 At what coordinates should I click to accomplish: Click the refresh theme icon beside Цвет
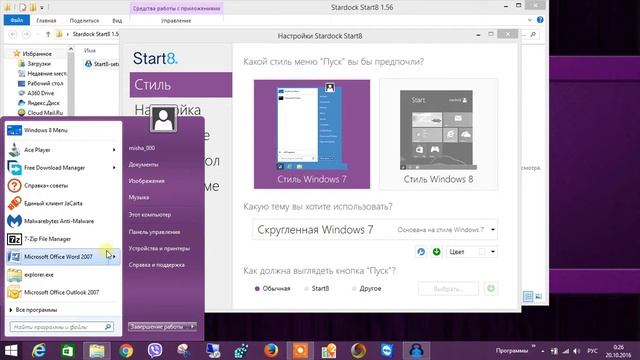pos(421,252)
